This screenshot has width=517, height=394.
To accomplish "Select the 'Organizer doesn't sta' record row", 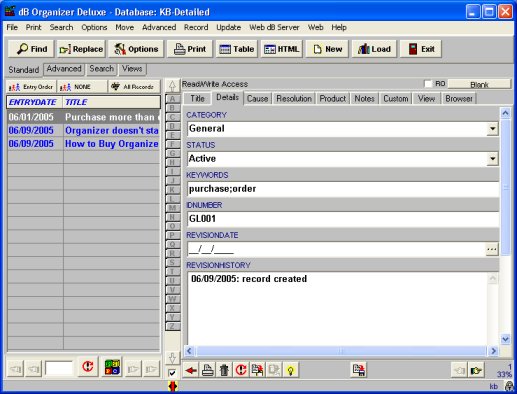I will [83, 130].
